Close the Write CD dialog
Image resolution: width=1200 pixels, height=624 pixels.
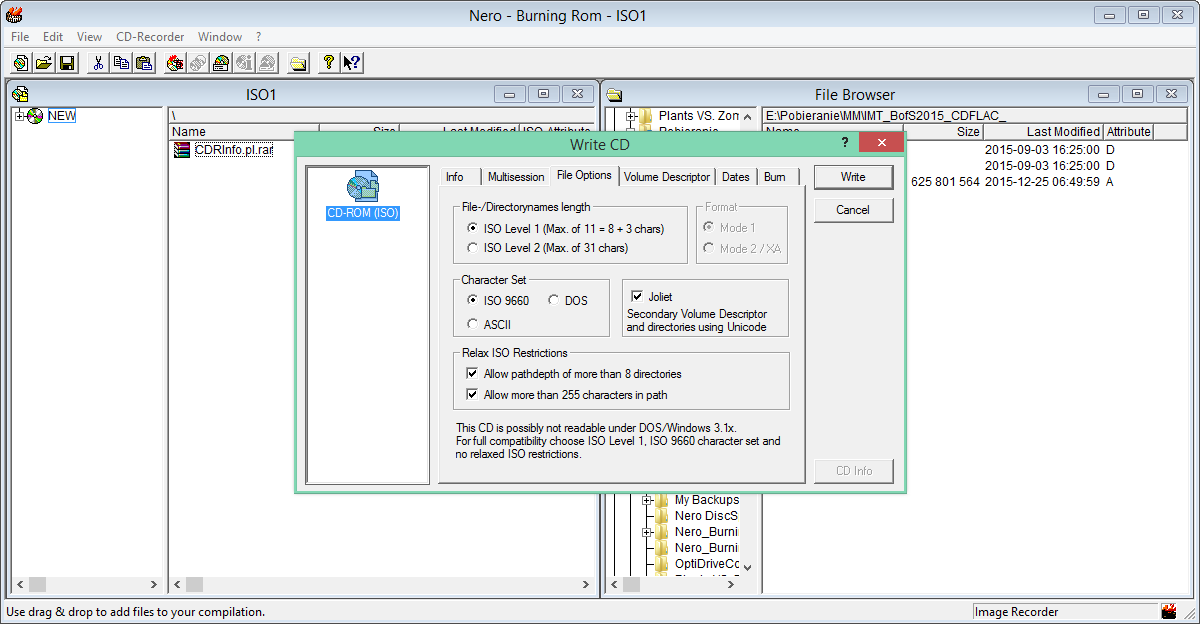[881, 144]
